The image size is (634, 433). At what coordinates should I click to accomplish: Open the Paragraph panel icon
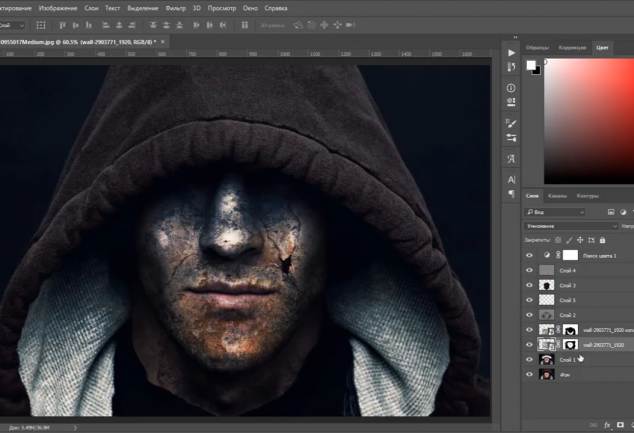tap(511, 194)
